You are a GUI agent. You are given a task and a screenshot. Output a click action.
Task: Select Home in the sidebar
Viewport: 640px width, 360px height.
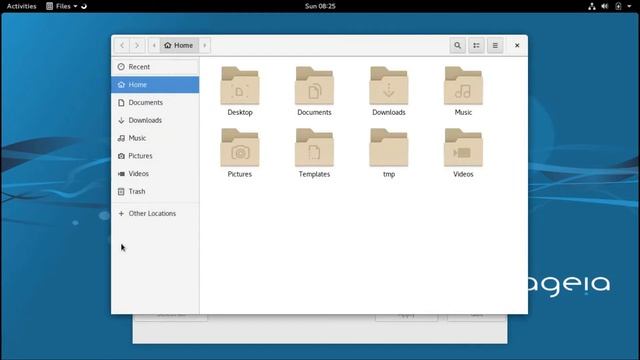155,84
